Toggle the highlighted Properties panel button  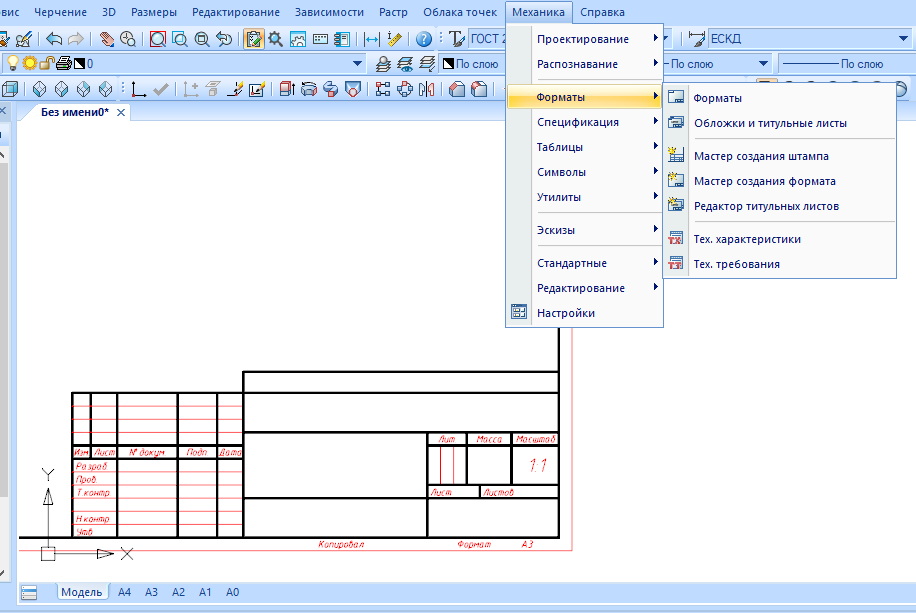254,39
